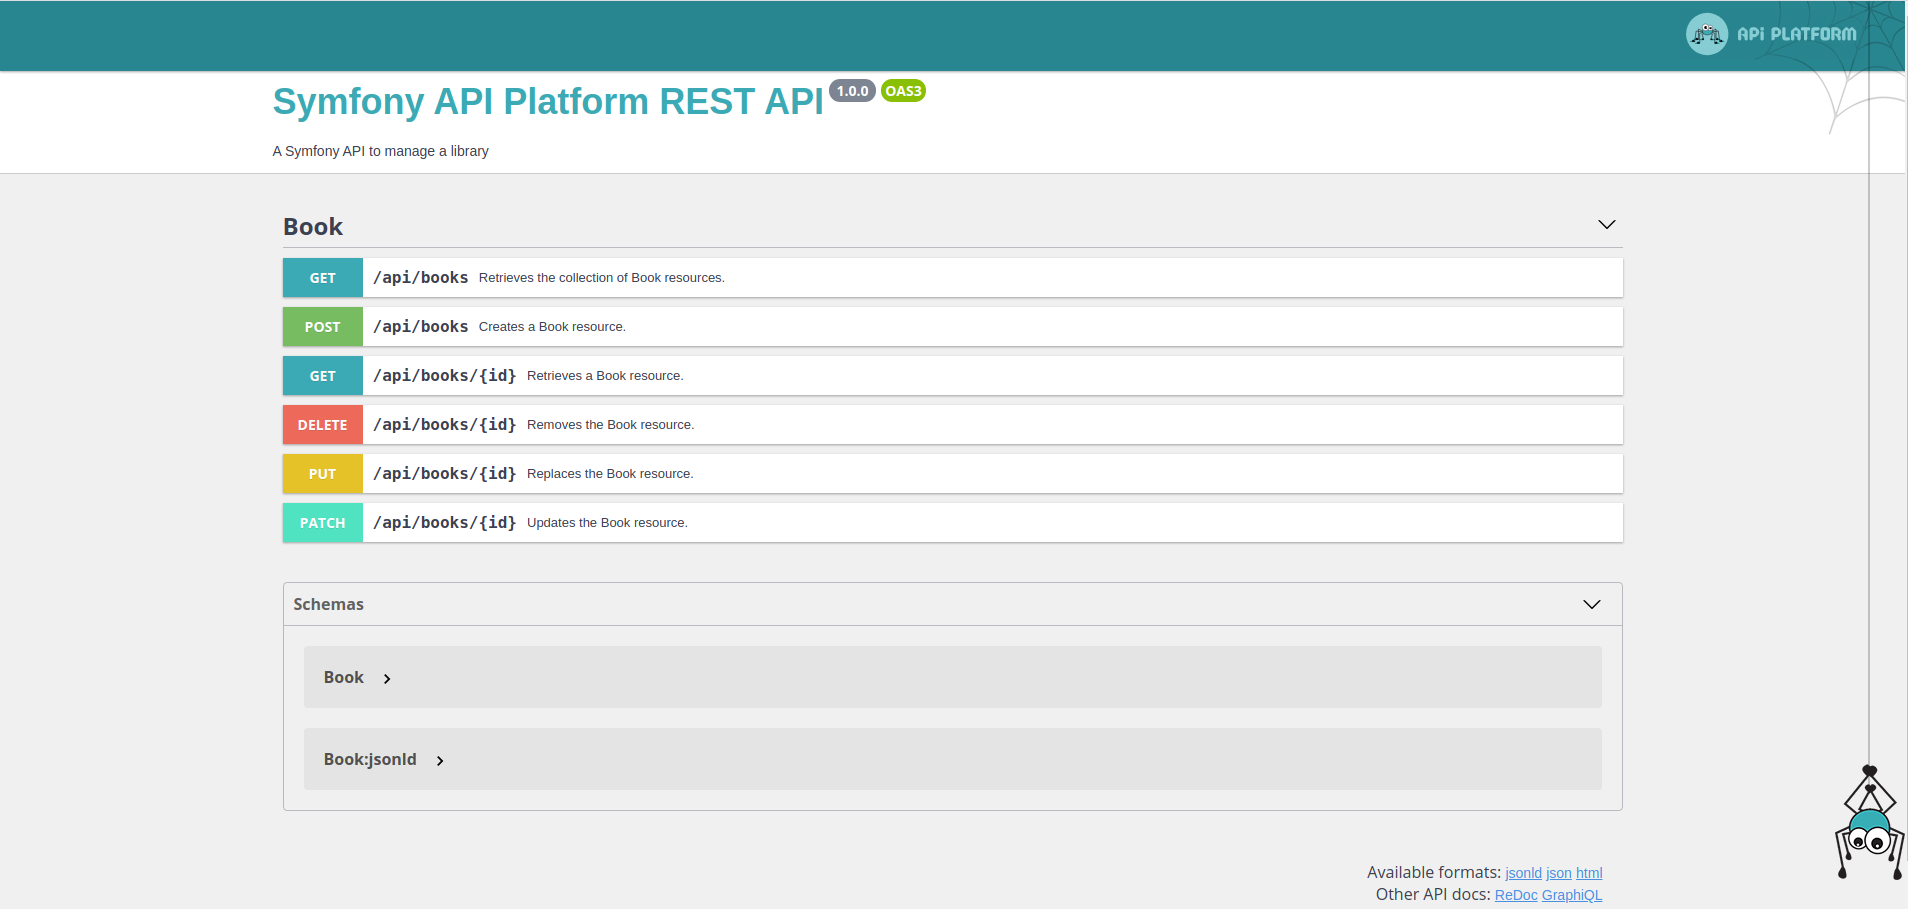Open the jsonld format link
Viewport: 1908px width, 909px height.
click(x=1523, y=873)
